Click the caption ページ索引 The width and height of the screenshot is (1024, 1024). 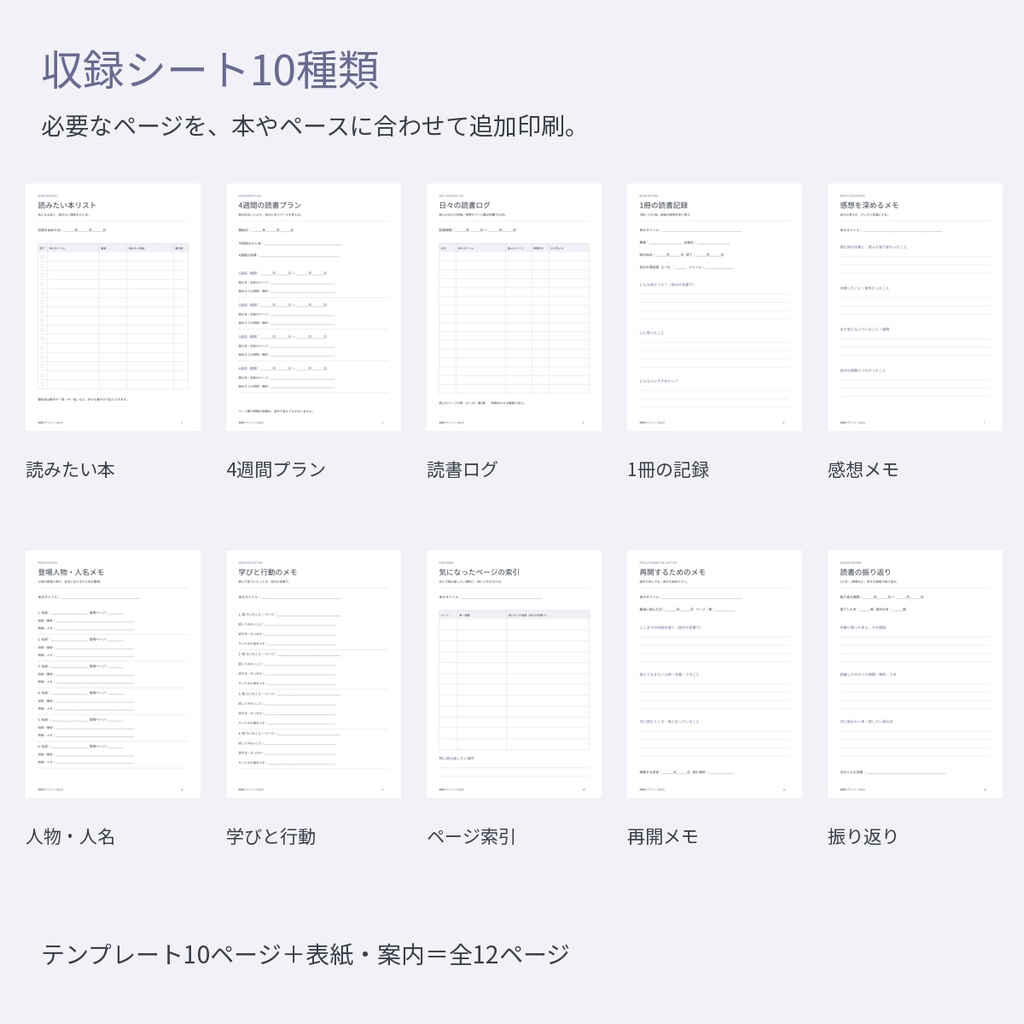[472, 837]
